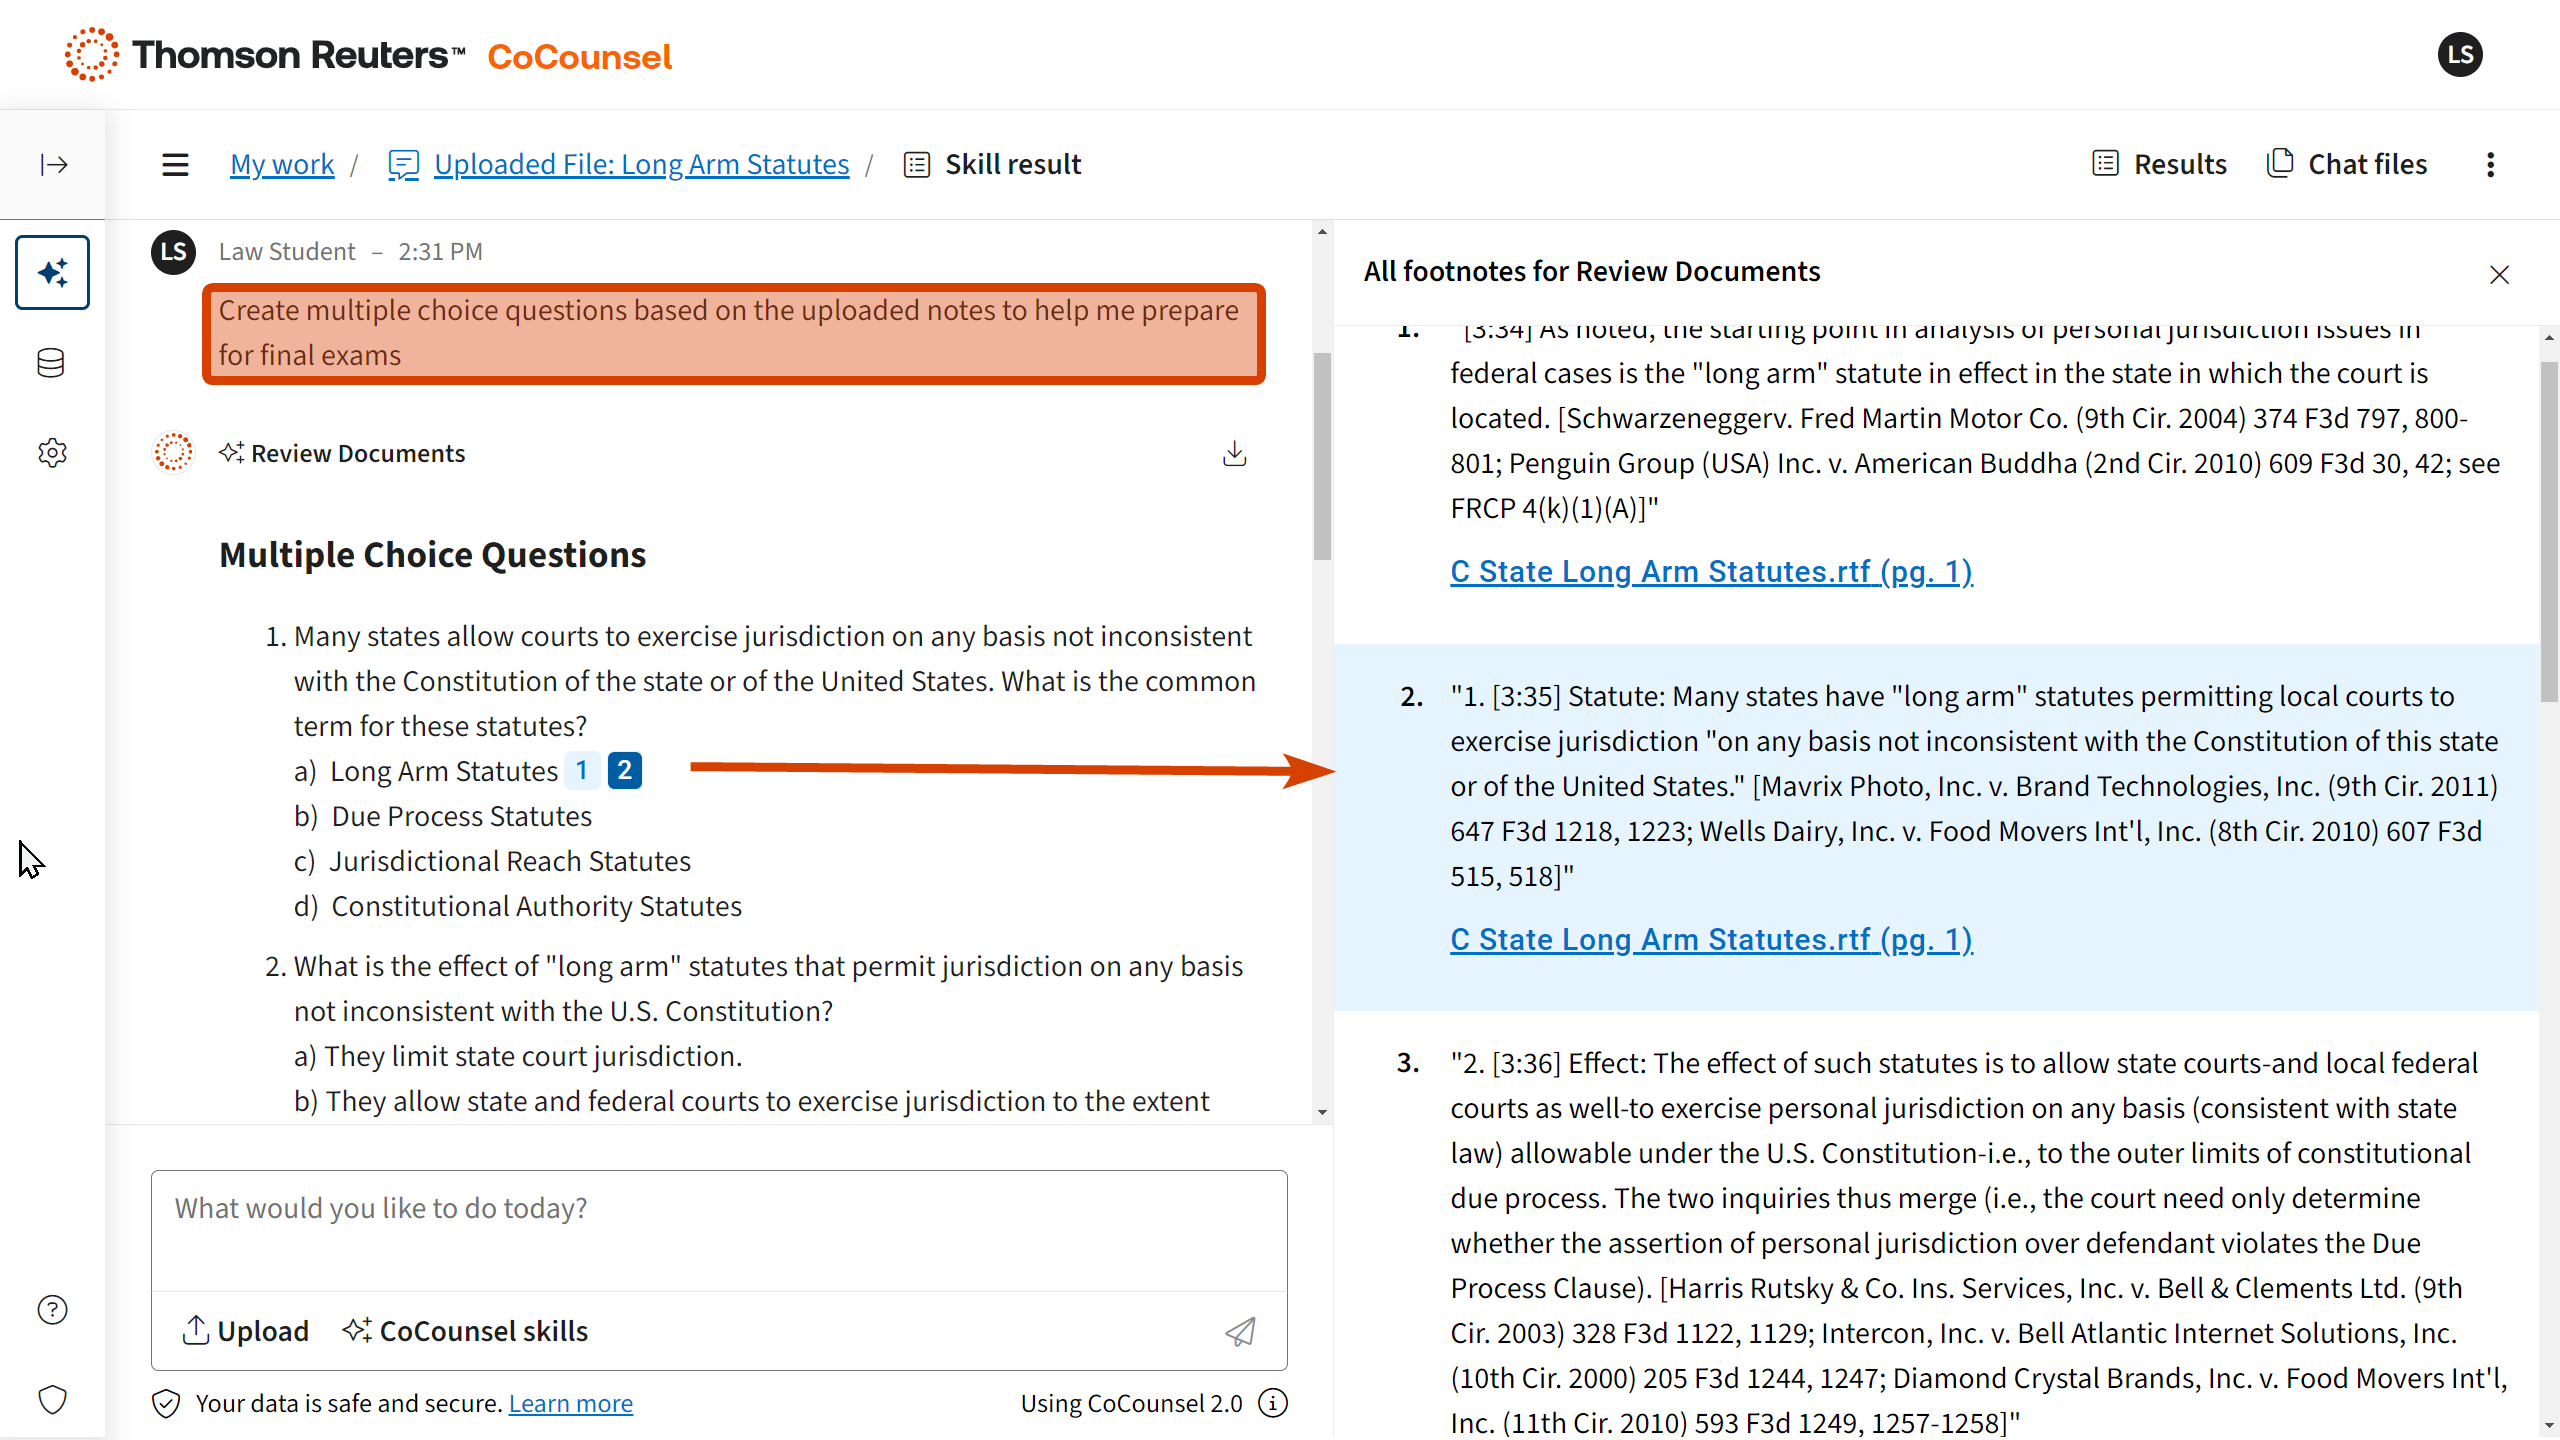The image size is (2560, 1440).
Task: Click the sparkle assistant icon in sidebar
Action: pos(53,272)
